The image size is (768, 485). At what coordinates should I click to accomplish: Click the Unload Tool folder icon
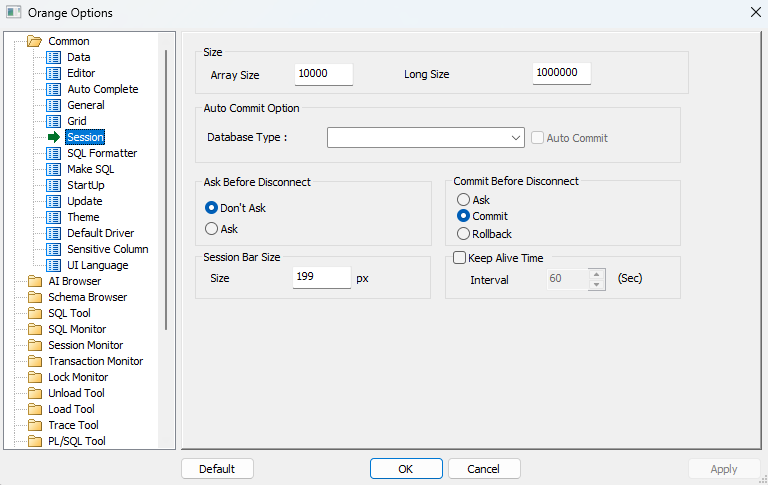point(35,393)
